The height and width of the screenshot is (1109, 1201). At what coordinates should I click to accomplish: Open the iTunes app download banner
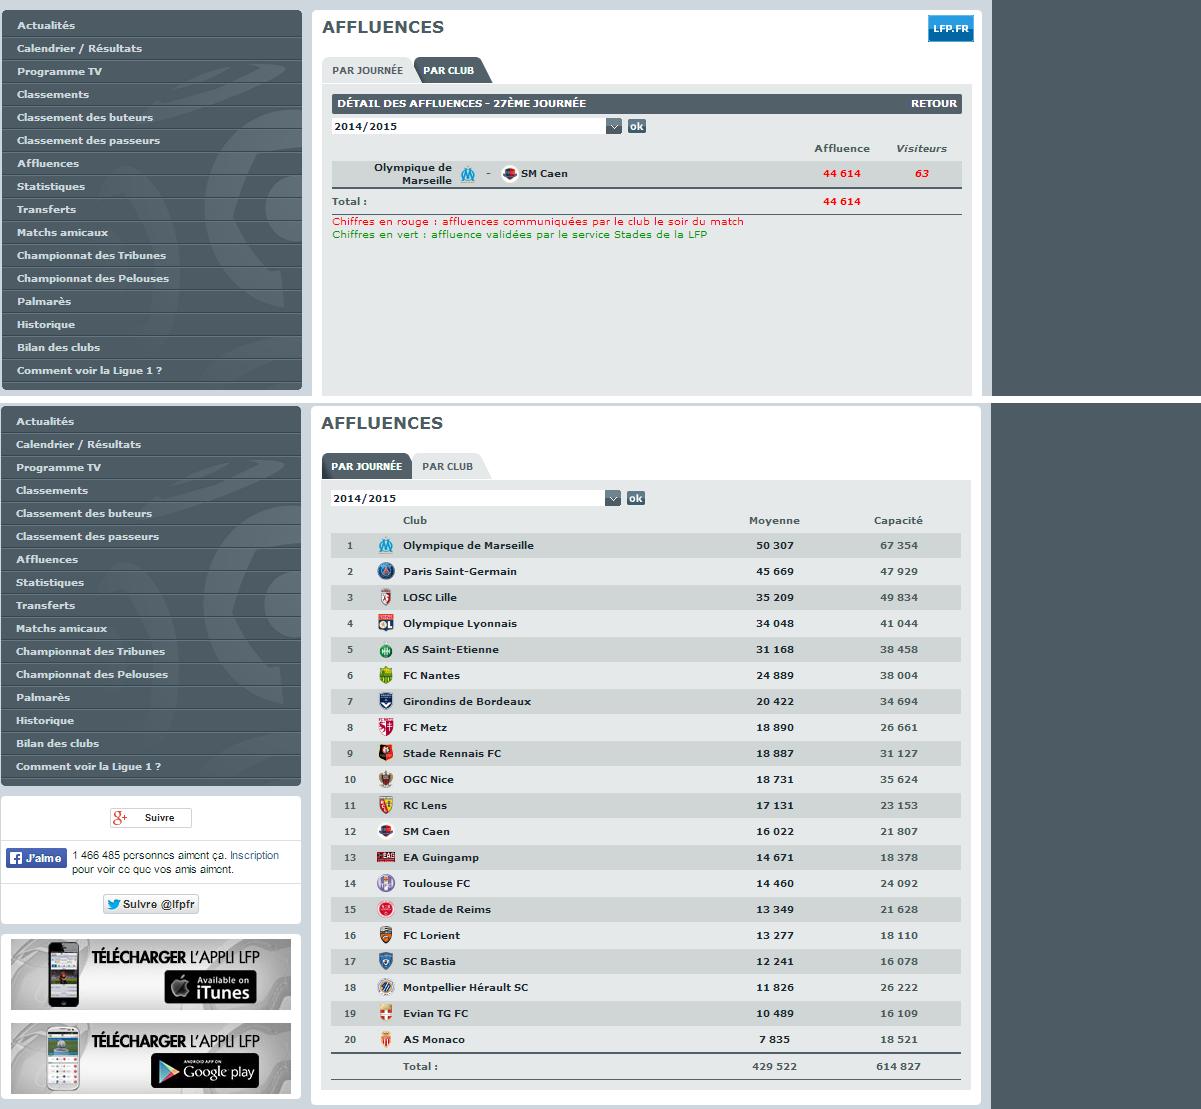click(151, 974)
